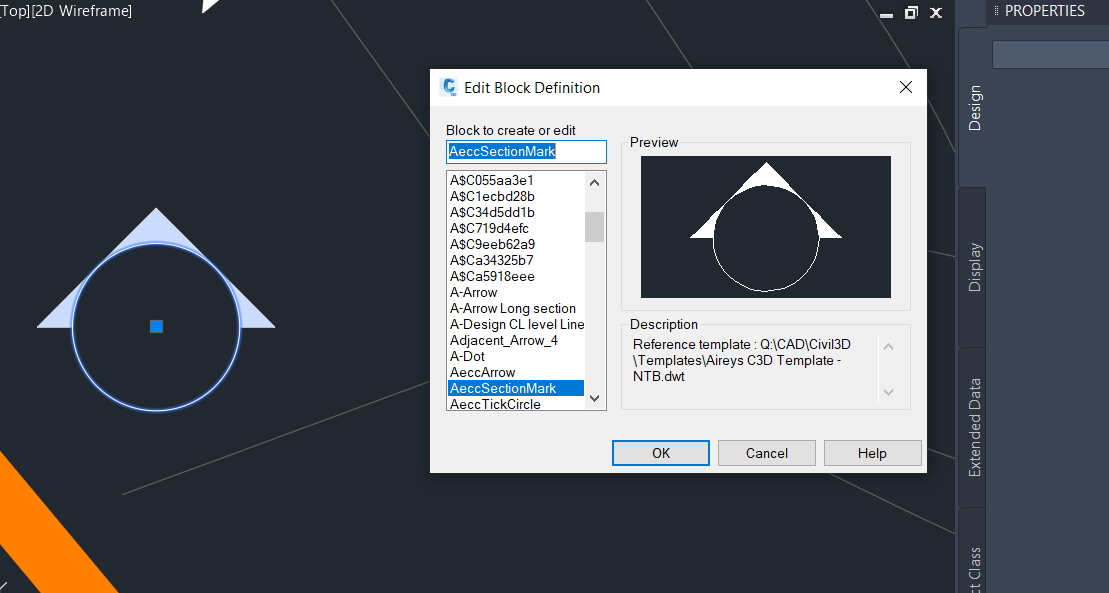Click the [Top] view control label
Screen dimensions: 1109x593
point(13,11)
